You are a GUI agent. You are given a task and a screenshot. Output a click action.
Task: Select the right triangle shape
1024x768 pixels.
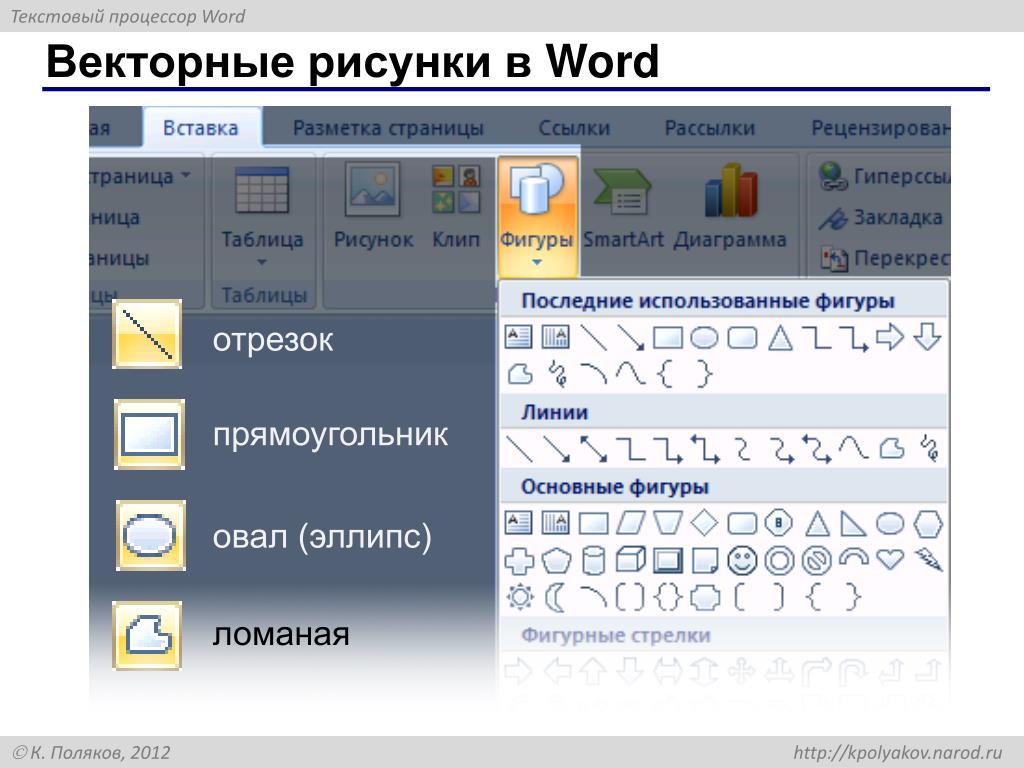[x=853, y=523]
